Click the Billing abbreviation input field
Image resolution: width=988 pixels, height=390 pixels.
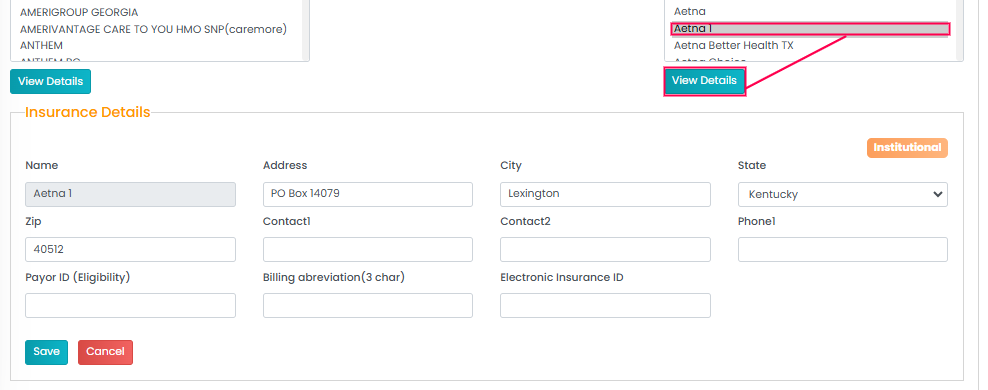(x=368, y=306)
